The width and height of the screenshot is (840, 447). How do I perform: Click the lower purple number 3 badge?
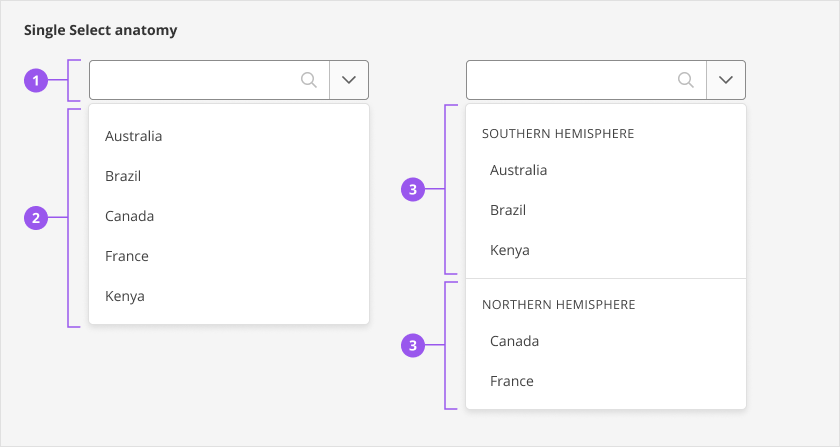tap(413, 346)
